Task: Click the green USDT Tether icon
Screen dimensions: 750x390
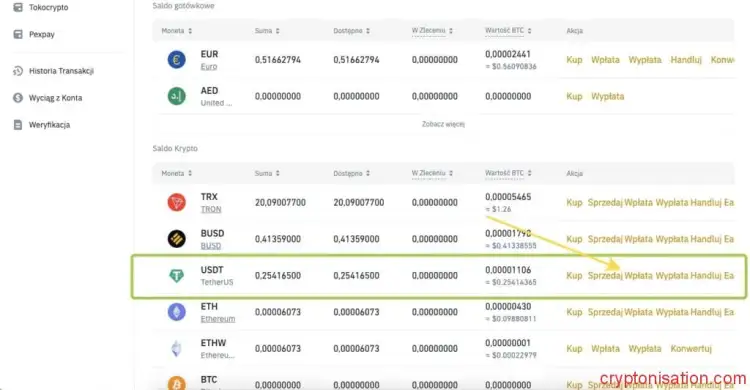Action: click(176, 276)
